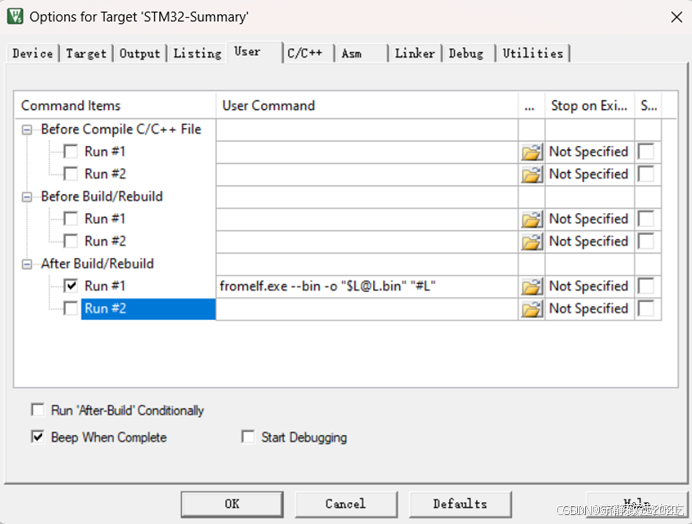Enable After Build/Rebuild Run #2 checkbox
The width and height of the screenshot is (692, 524).
click(x=71, y=308)
